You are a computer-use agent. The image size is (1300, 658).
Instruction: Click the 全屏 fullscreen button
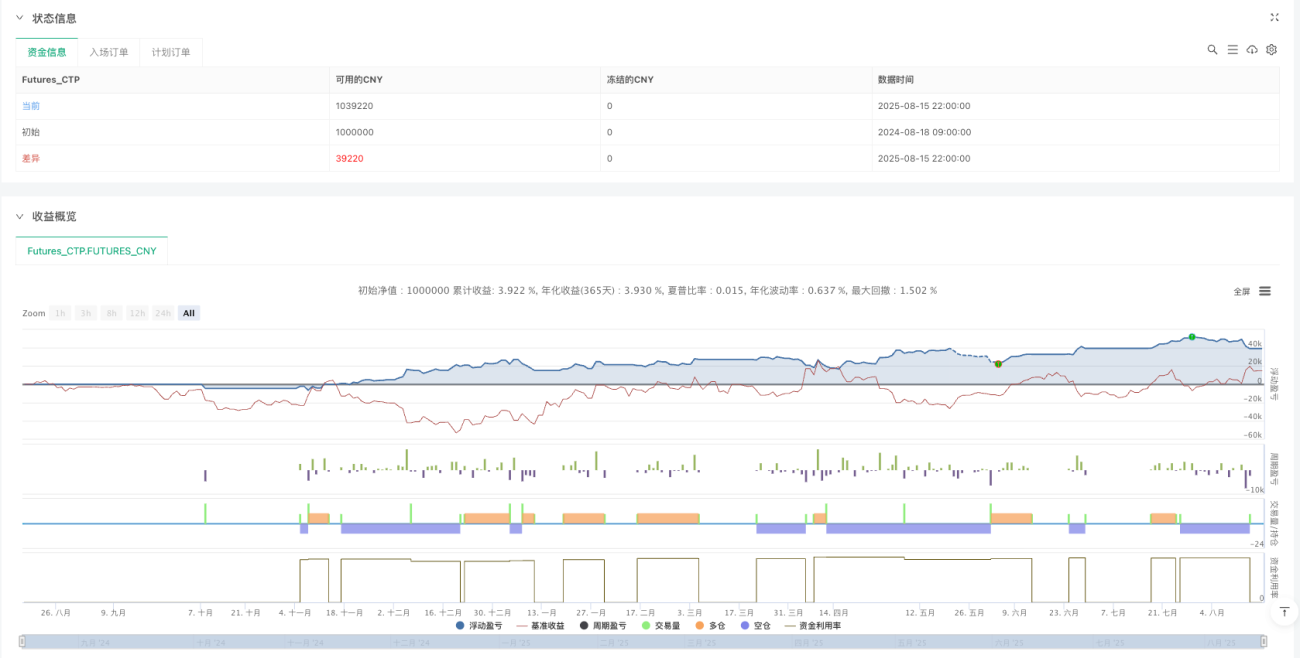(x=1242, y=292)
